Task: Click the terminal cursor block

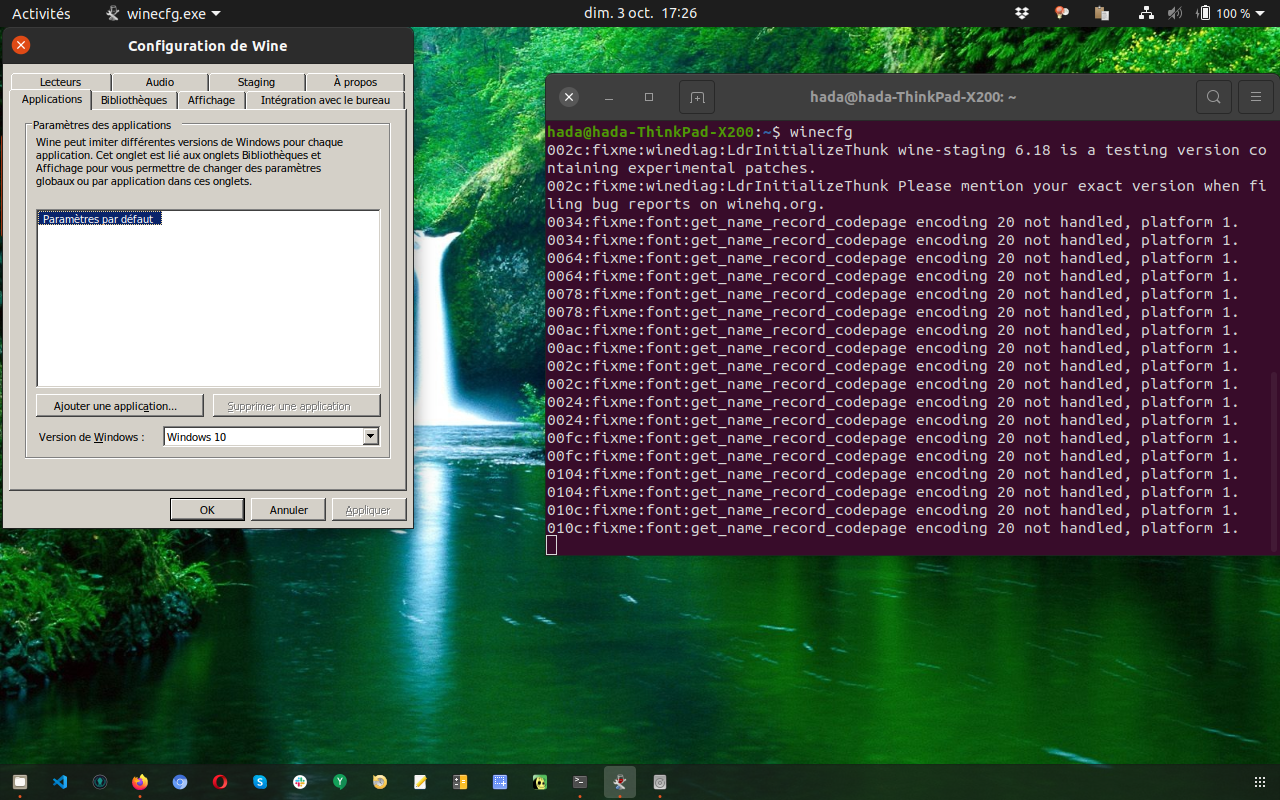Action: tap(552, 545)
